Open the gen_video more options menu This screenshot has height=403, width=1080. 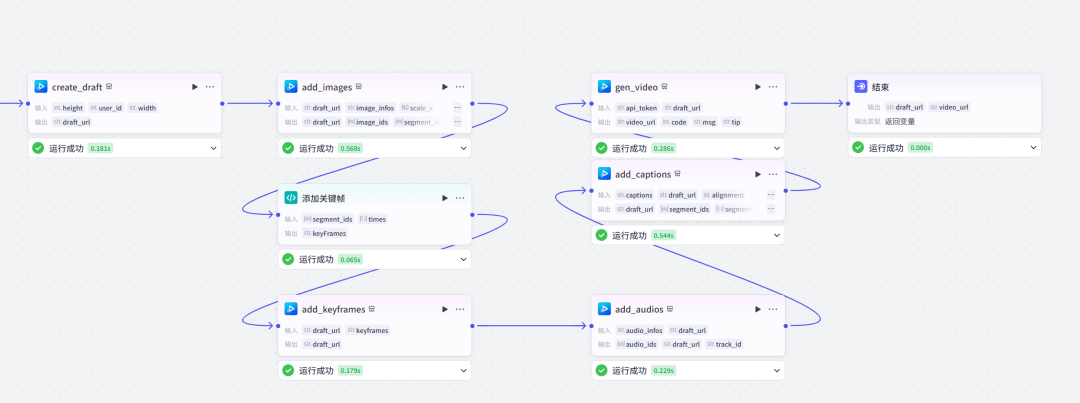coord(774,87)
